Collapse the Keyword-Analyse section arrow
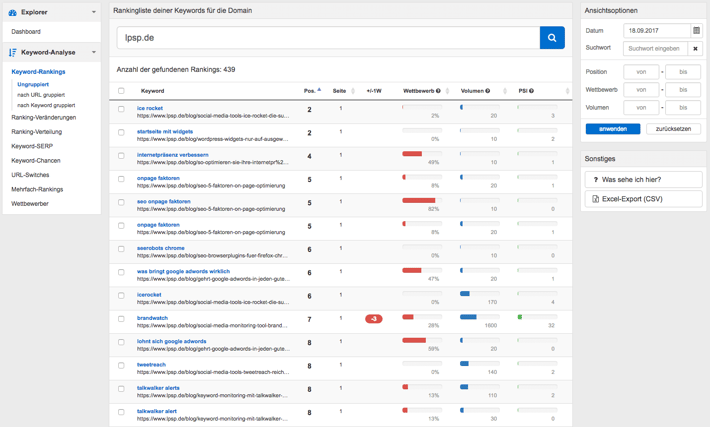 [x=94, y=52]
